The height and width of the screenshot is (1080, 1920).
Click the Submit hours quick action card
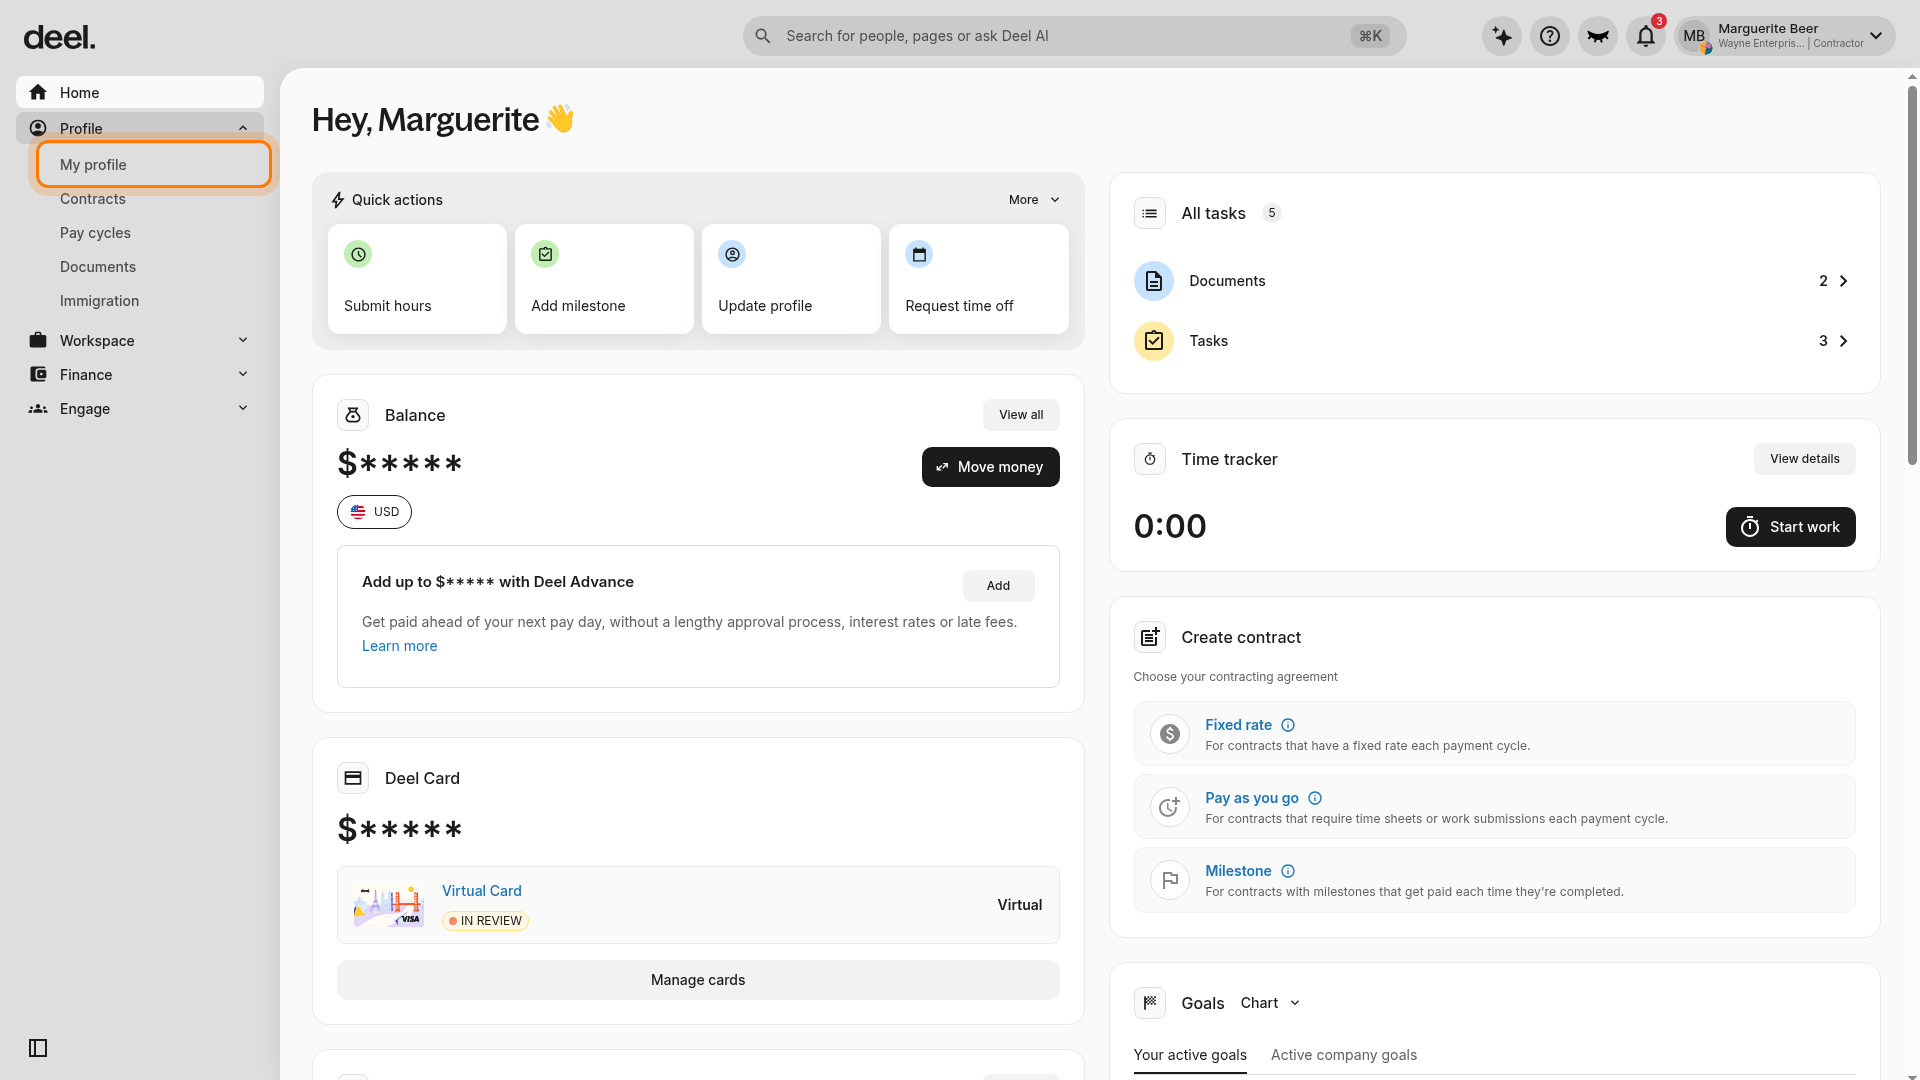(x=417, y=279)
